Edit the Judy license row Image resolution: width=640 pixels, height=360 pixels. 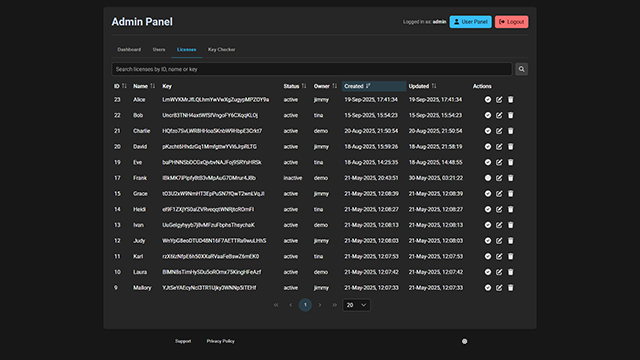tap(499, 241)
